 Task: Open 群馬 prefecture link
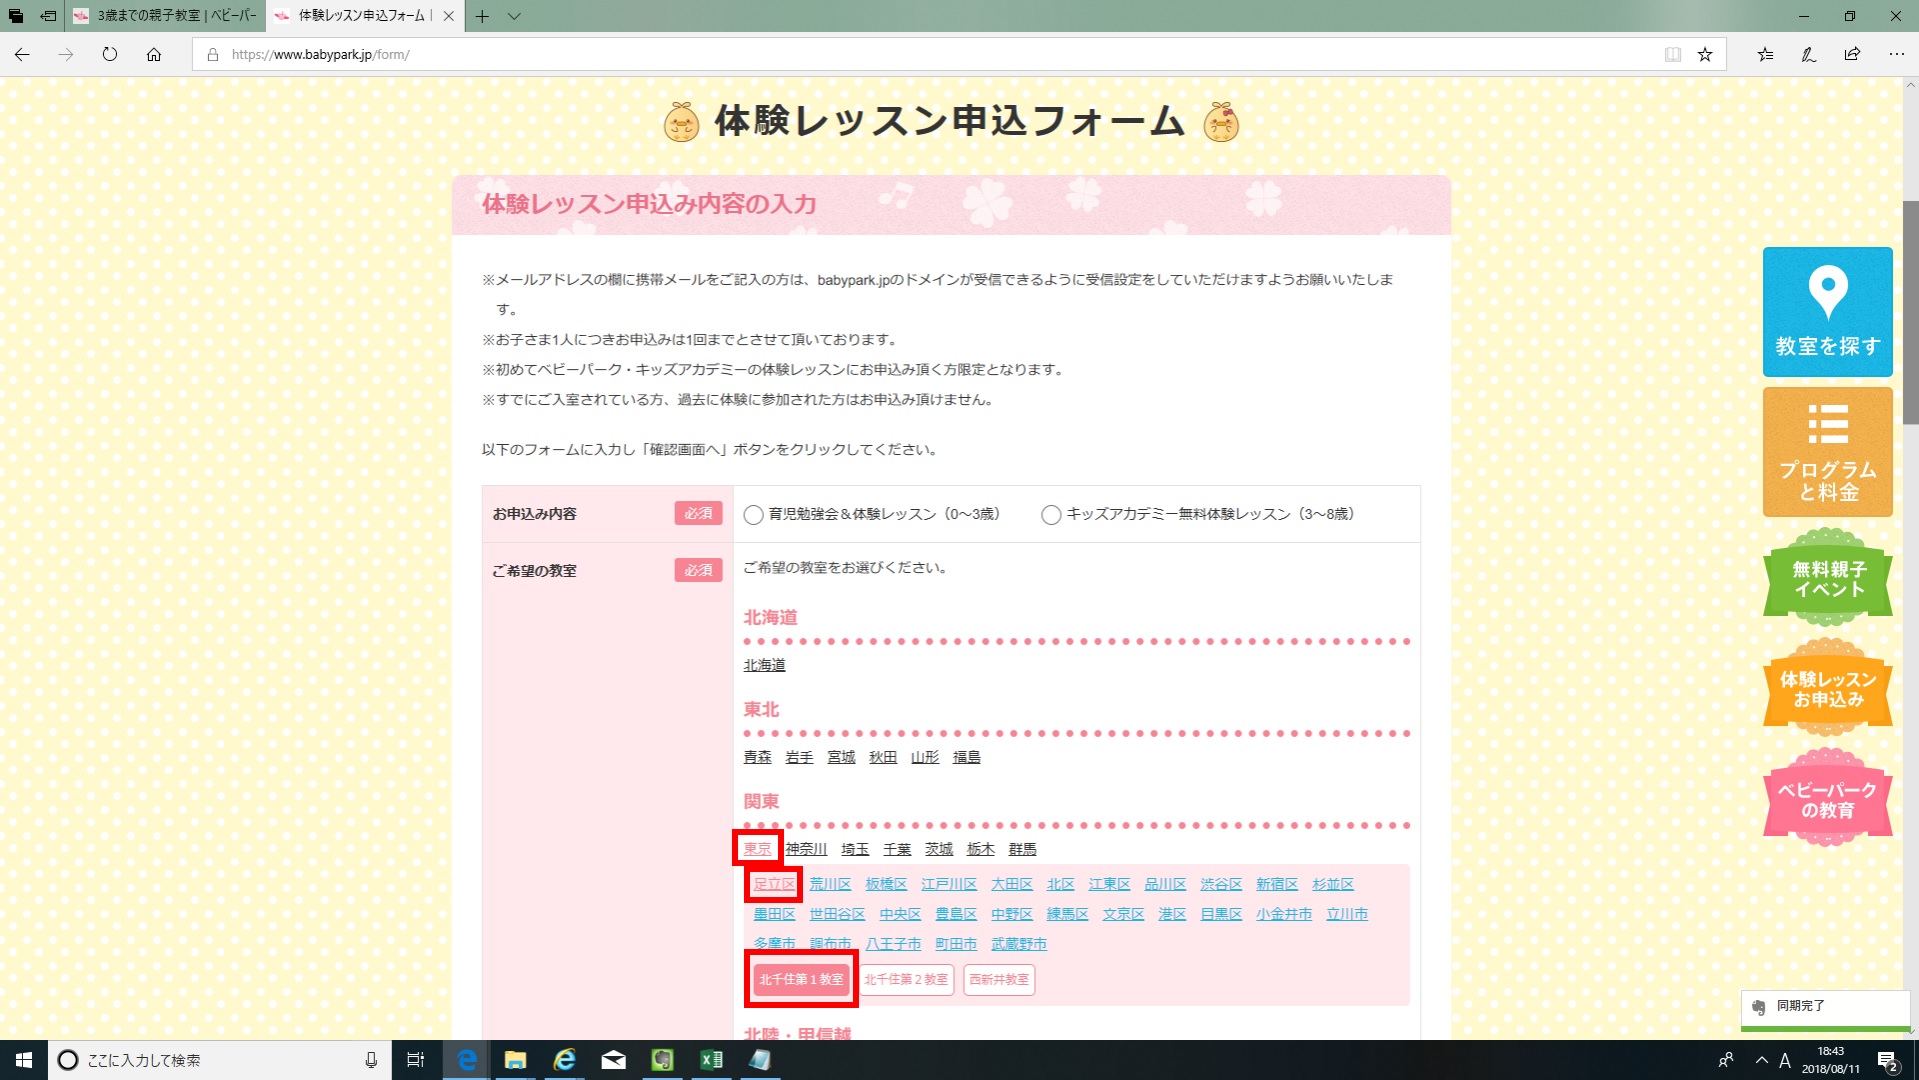click(1023, 850)
